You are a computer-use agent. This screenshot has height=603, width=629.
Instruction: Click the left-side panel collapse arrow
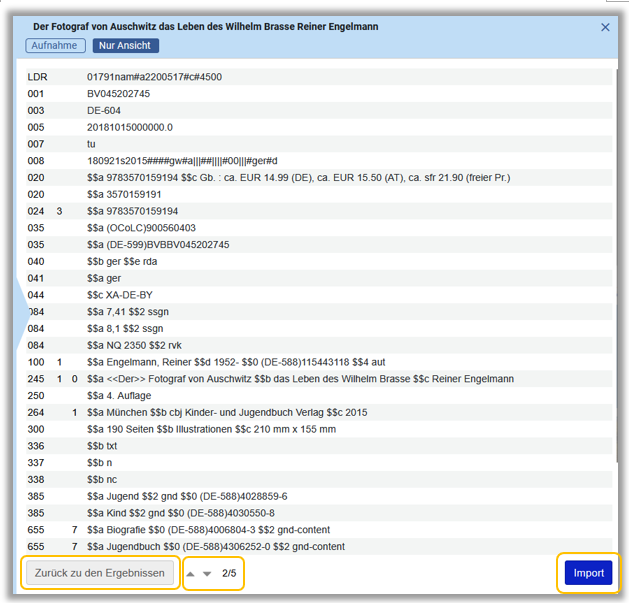(x=22, y=313)
